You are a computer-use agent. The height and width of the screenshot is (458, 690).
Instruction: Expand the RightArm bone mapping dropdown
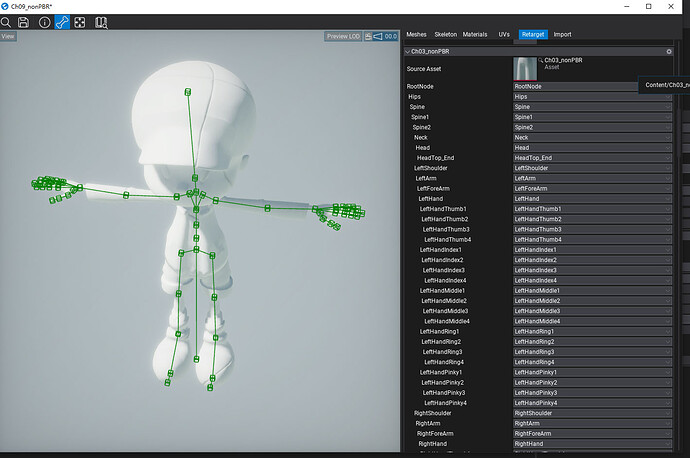click(x=591, y=423)
